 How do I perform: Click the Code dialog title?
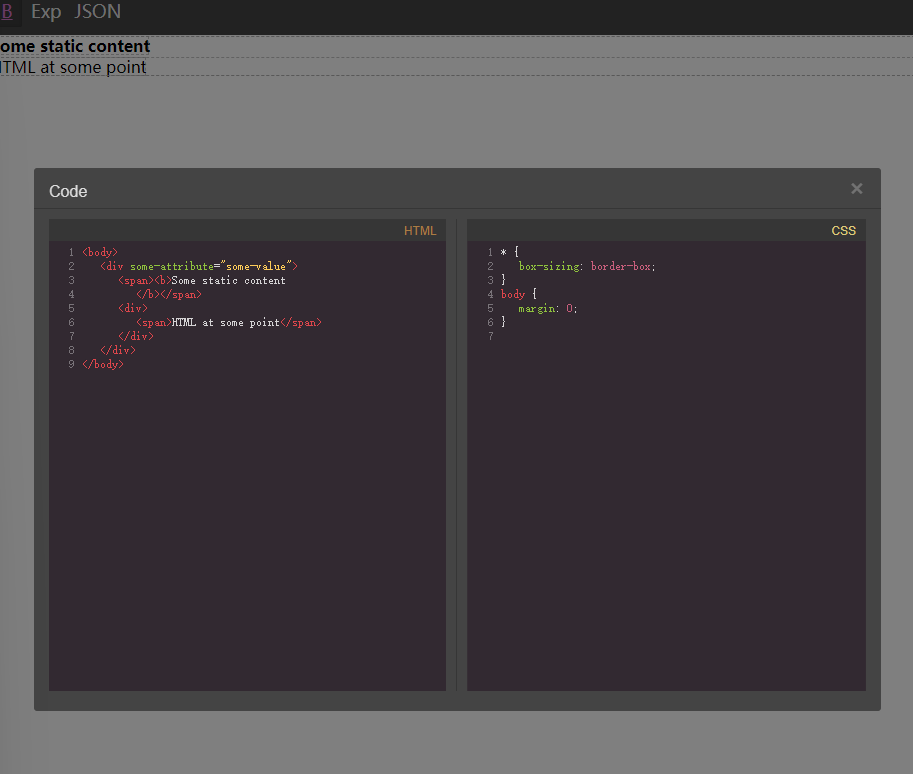pyautogui.click(x=68, y=191)
